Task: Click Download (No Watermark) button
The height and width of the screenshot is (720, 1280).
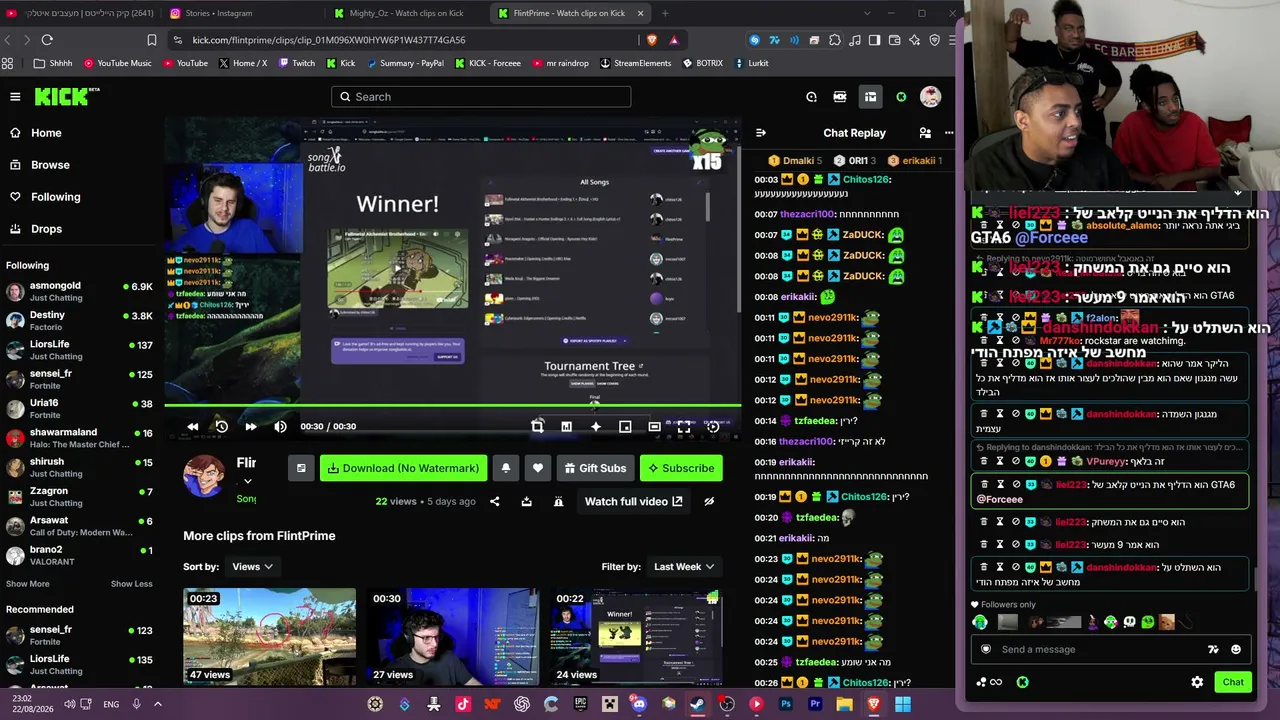Action: coord(403,468)
